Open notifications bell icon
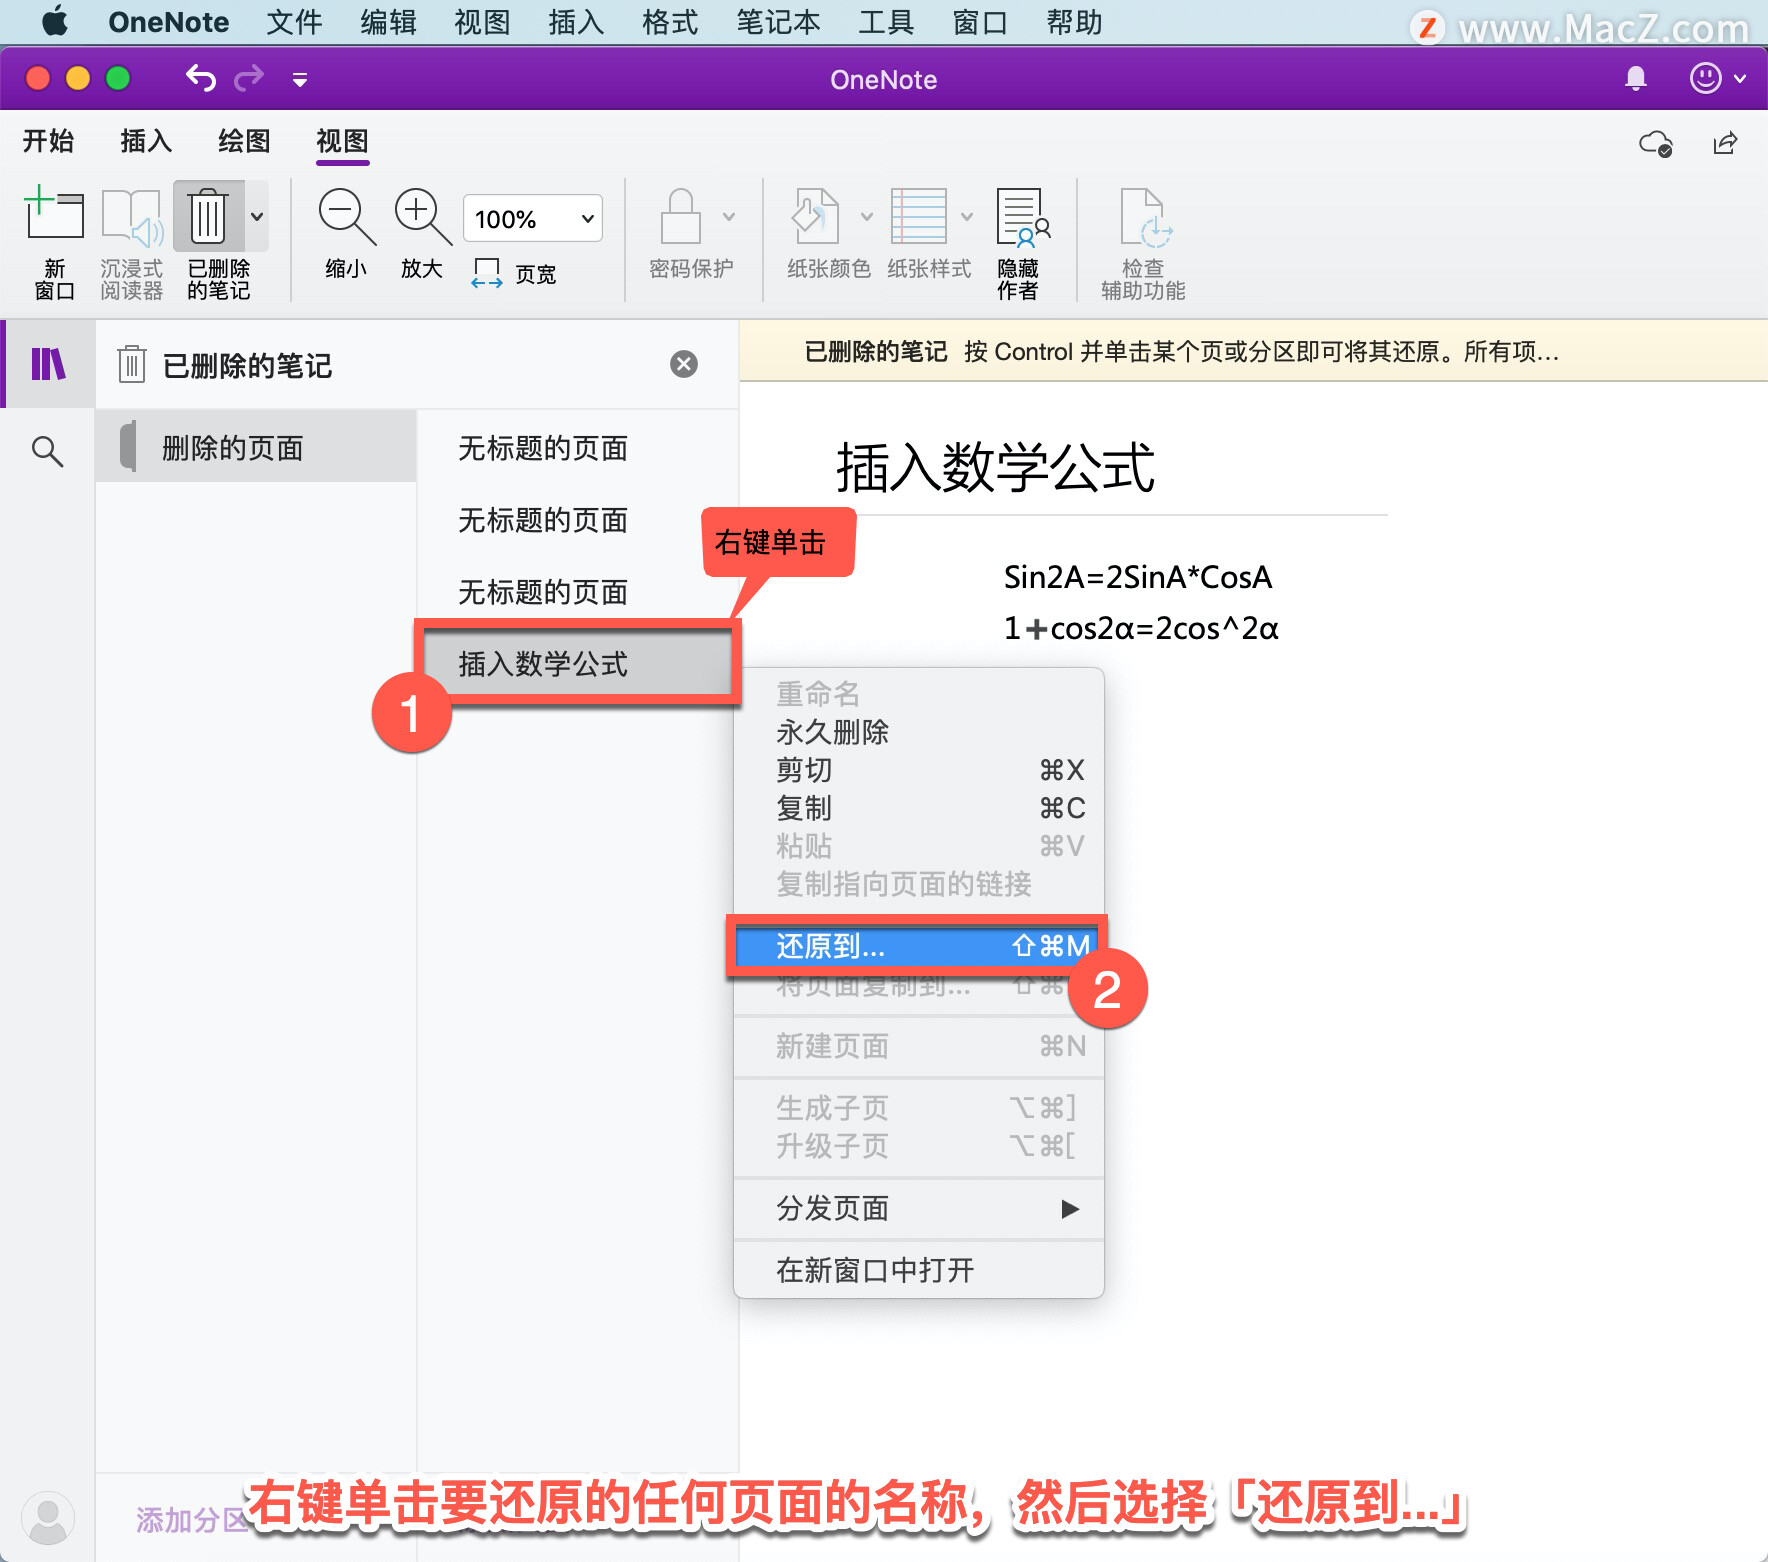This screenshot has height=1562, width=1768. pos(1636,78)
